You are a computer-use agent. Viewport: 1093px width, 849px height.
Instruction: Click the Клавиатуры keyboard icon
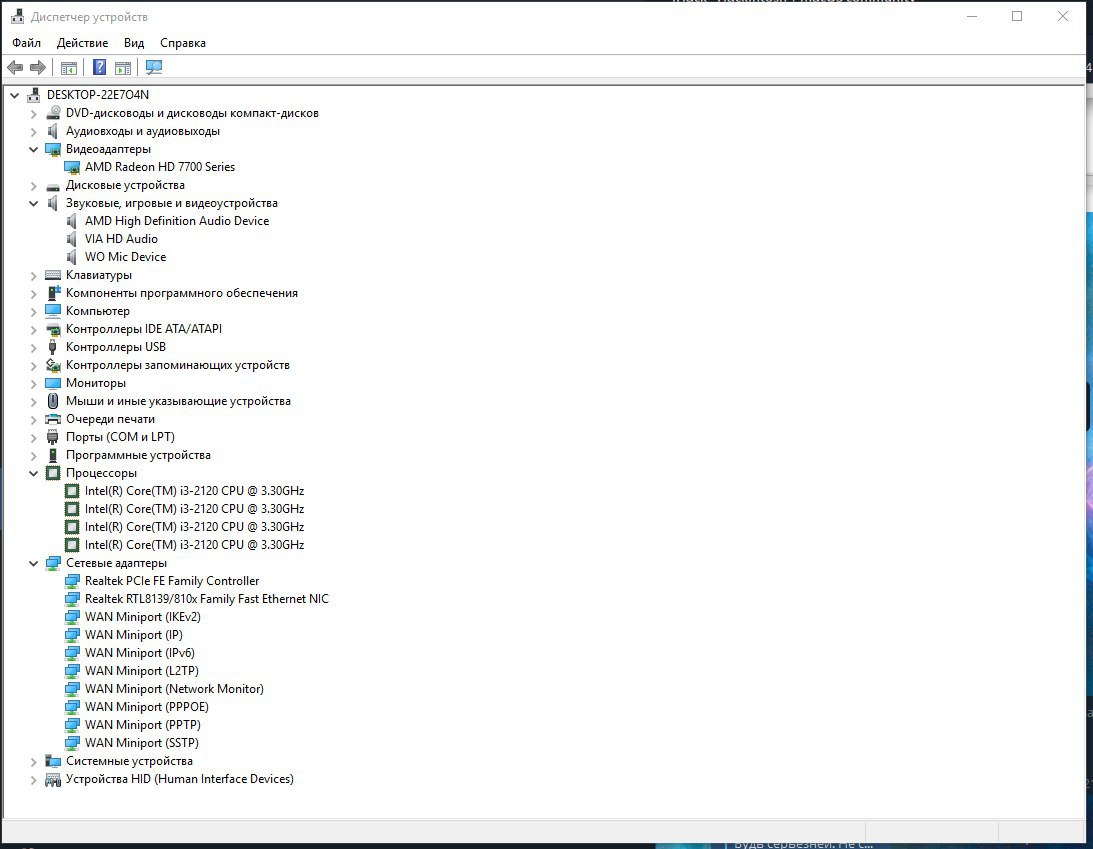point(53,275)
